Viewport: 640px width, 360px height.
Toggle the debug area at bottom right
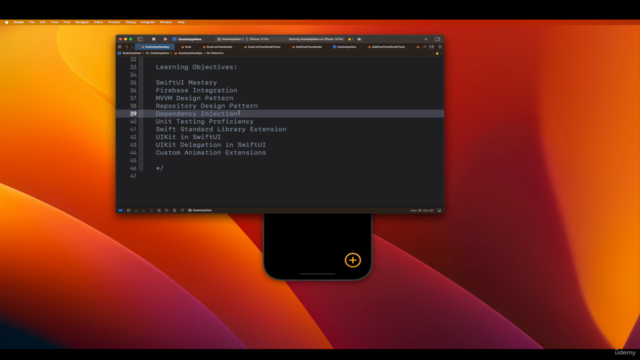(439, 210)
